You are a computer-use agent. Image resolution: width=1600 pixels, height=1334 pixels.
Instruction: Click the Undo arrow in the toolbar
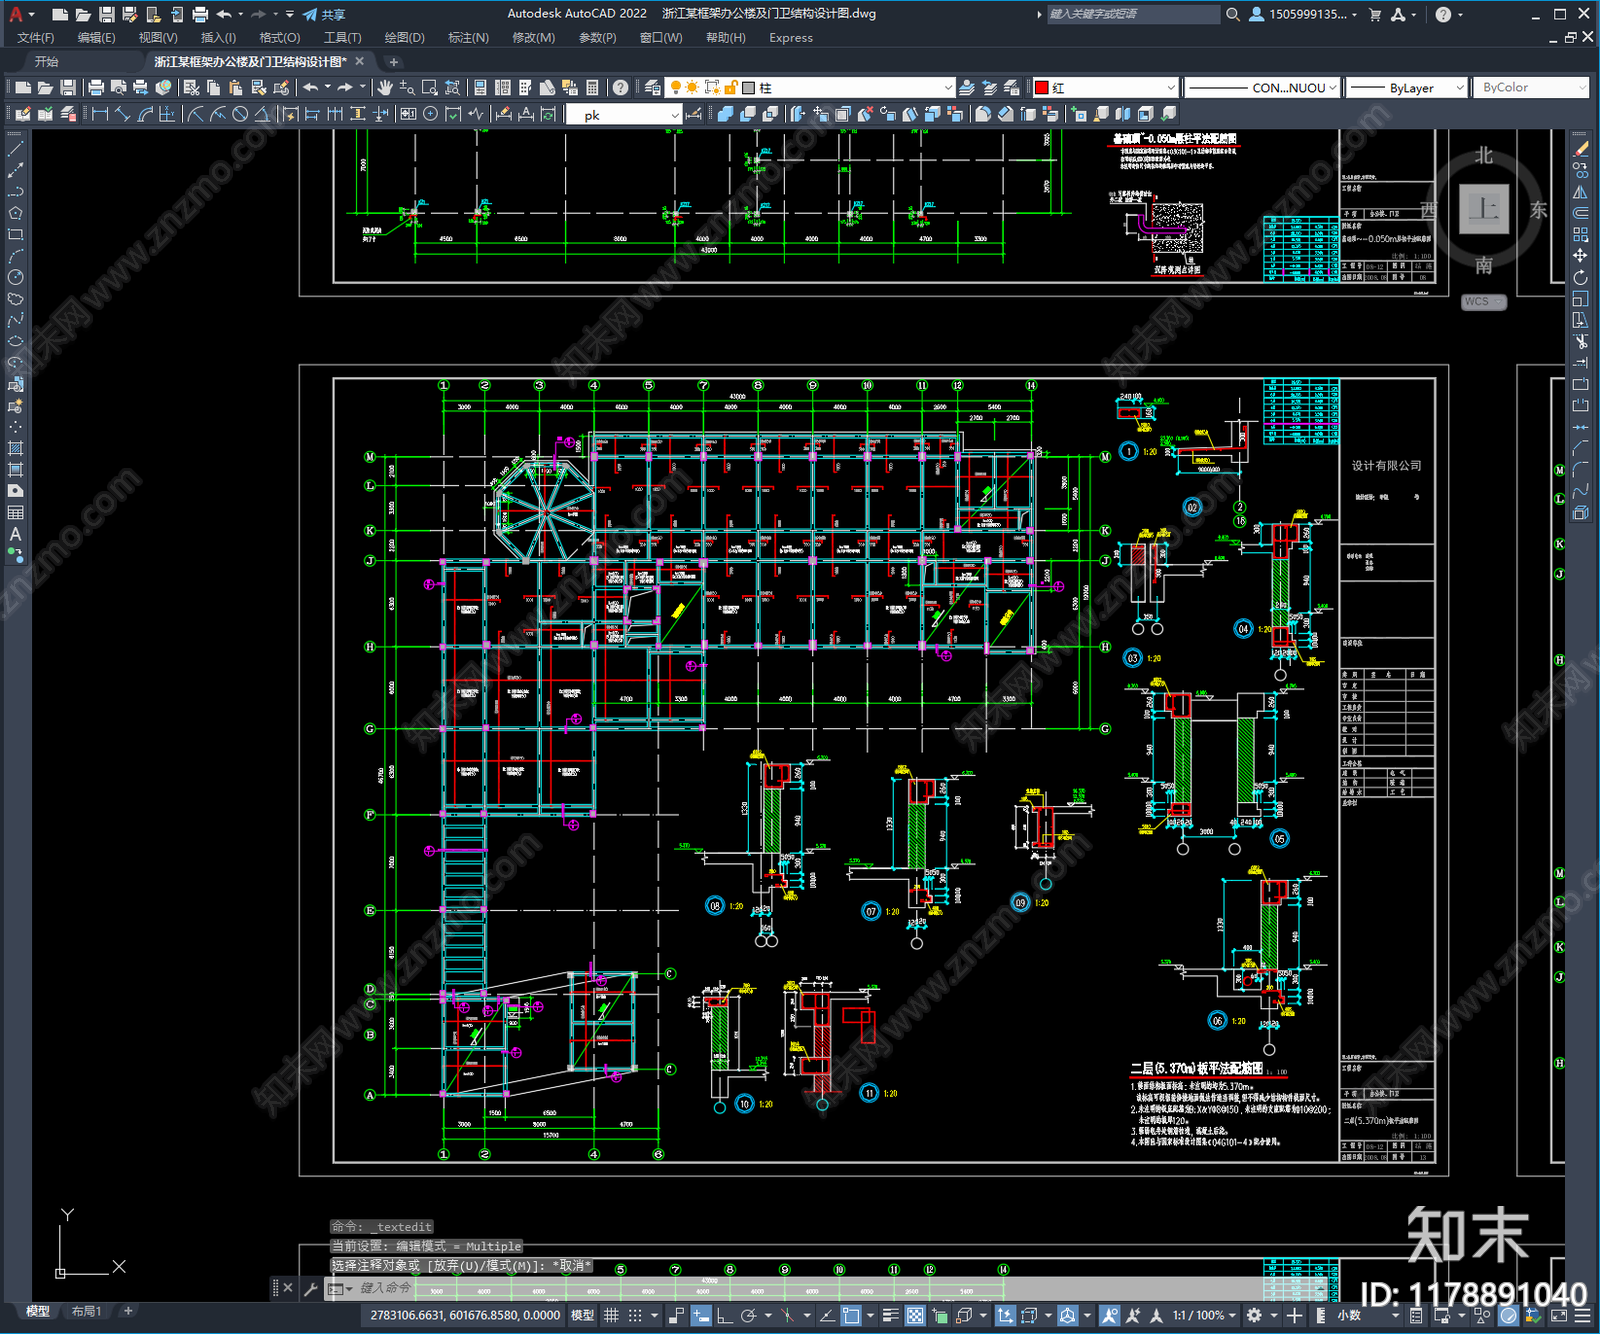click(x=312, y=88)
